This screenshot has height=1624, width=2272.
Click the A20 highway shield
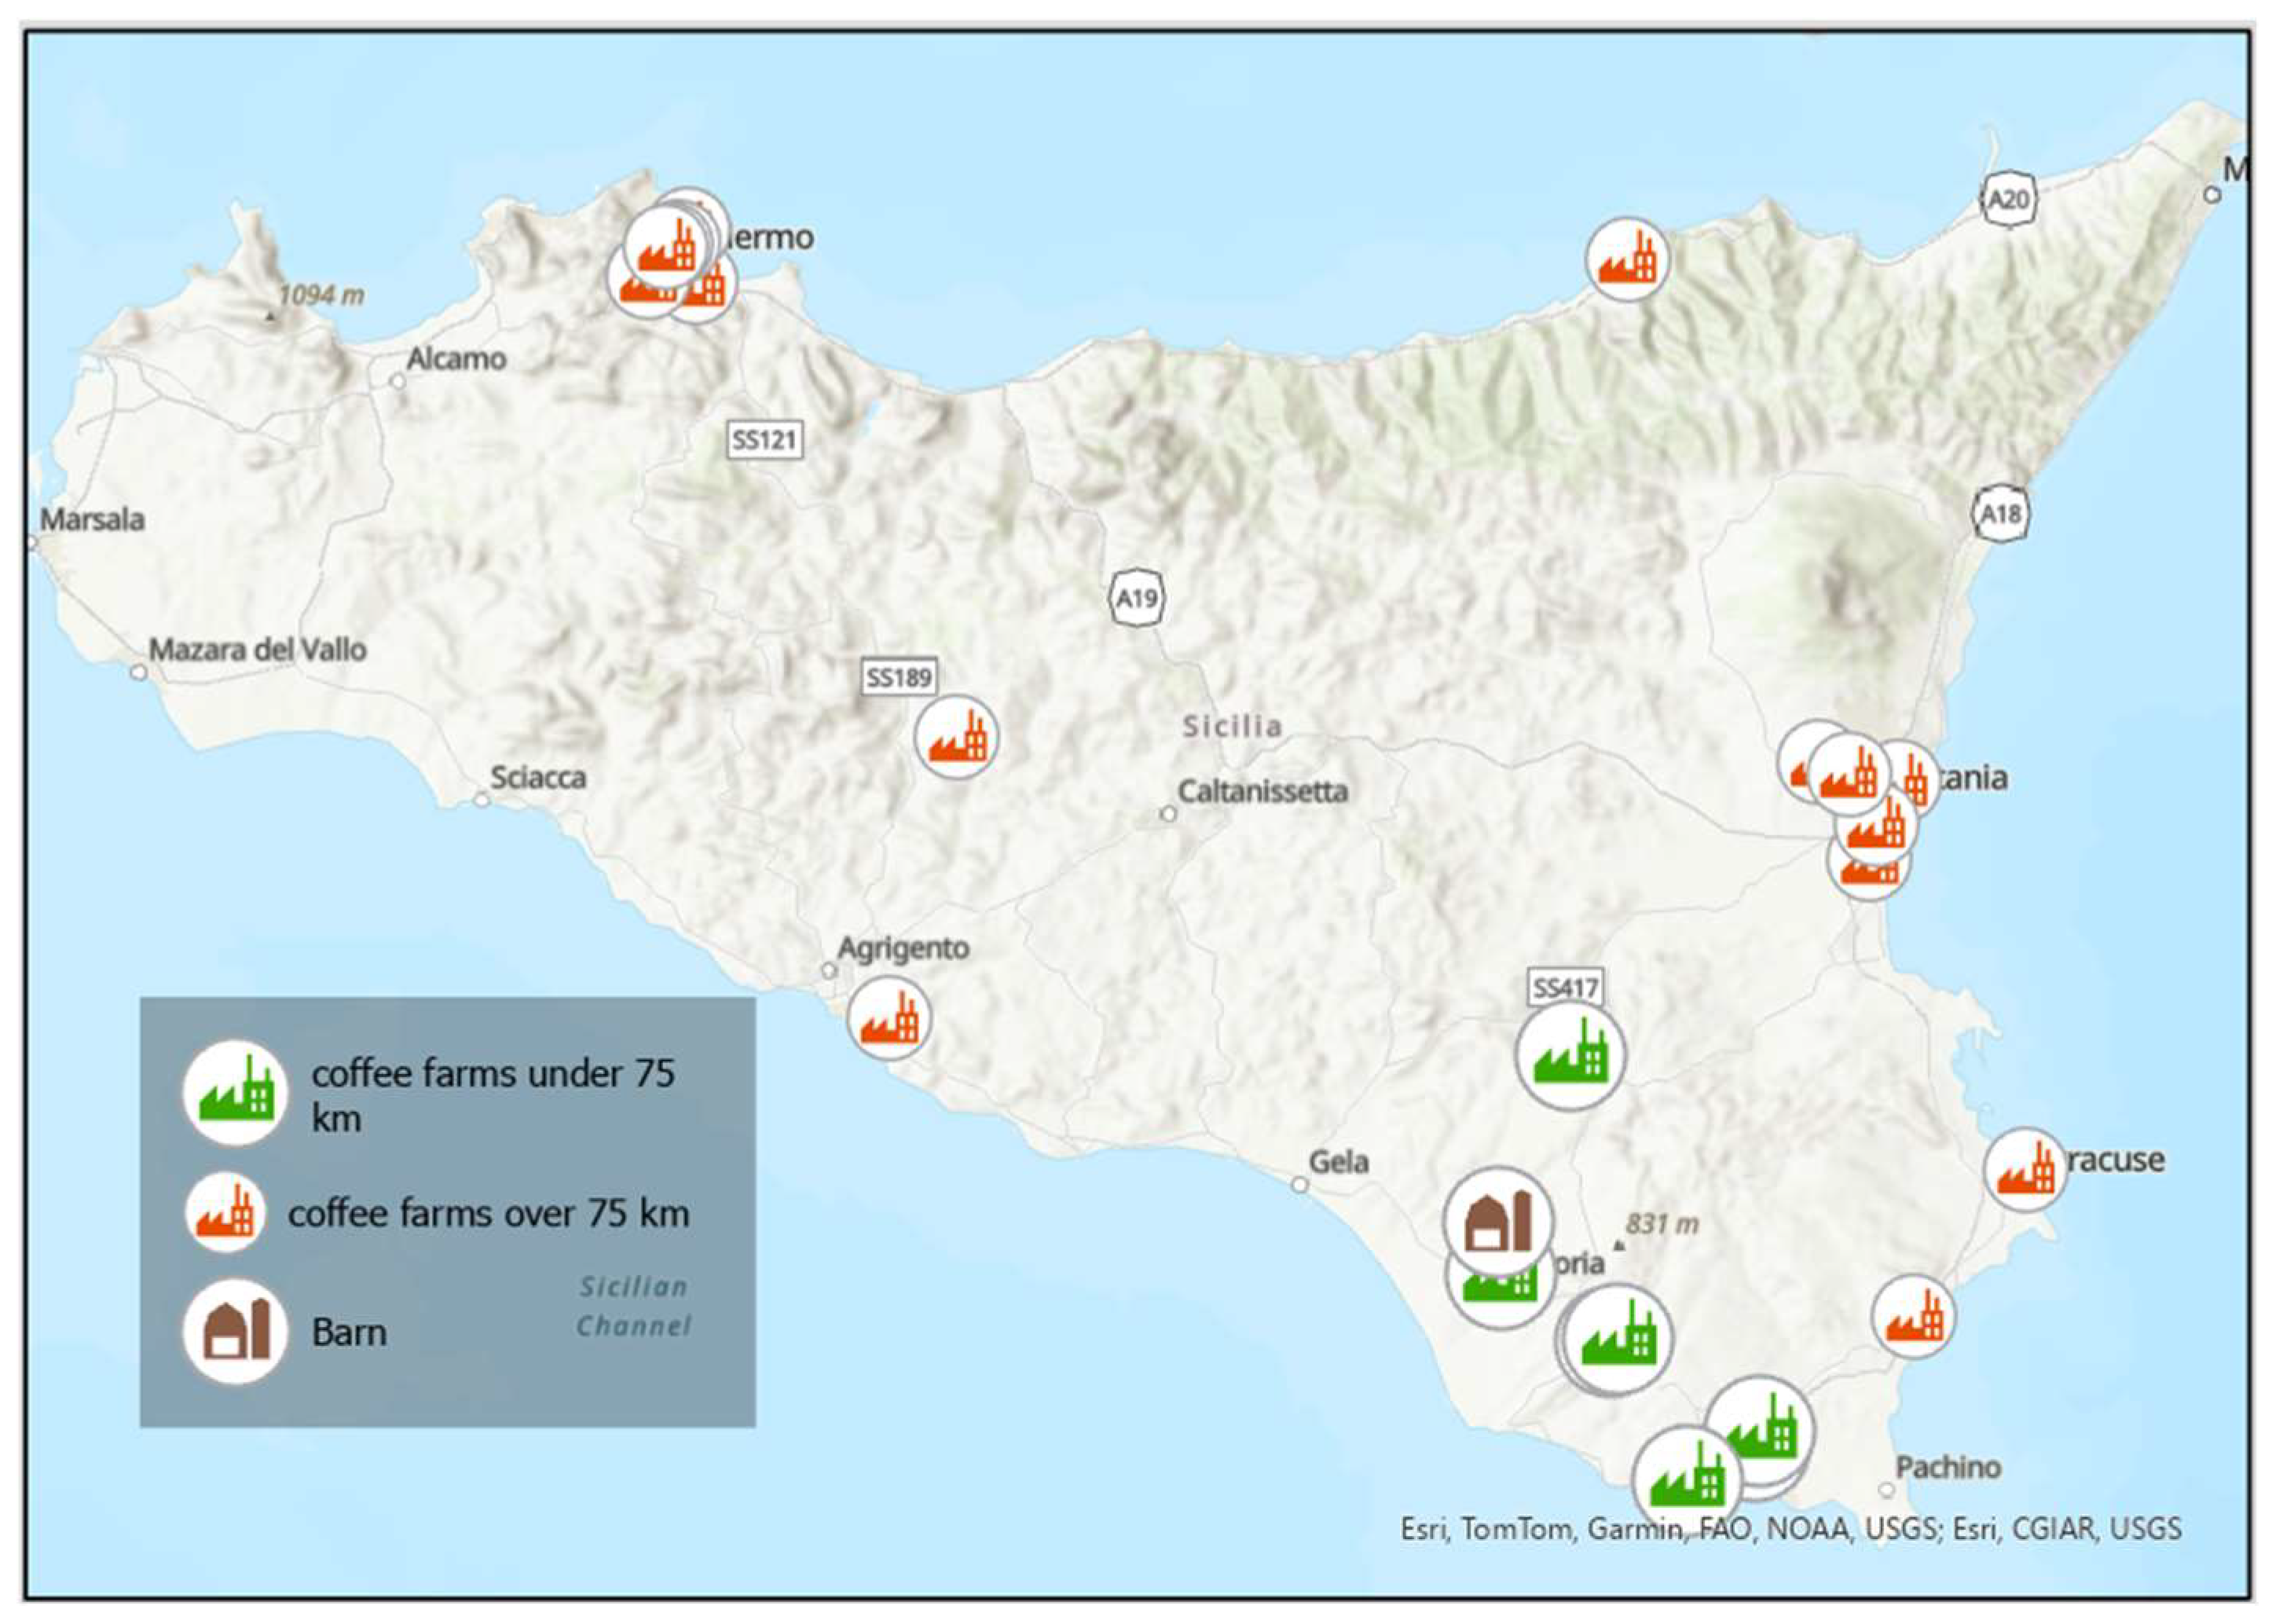coord(2008,199)
